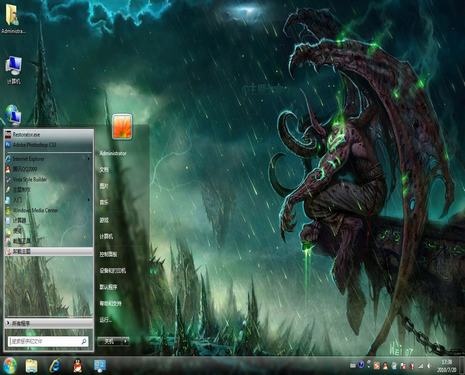Open the 入门 Getting Started entry
The height and width of the screenshot is (375, 465).
pyautogui.click(x=49, y=200)
